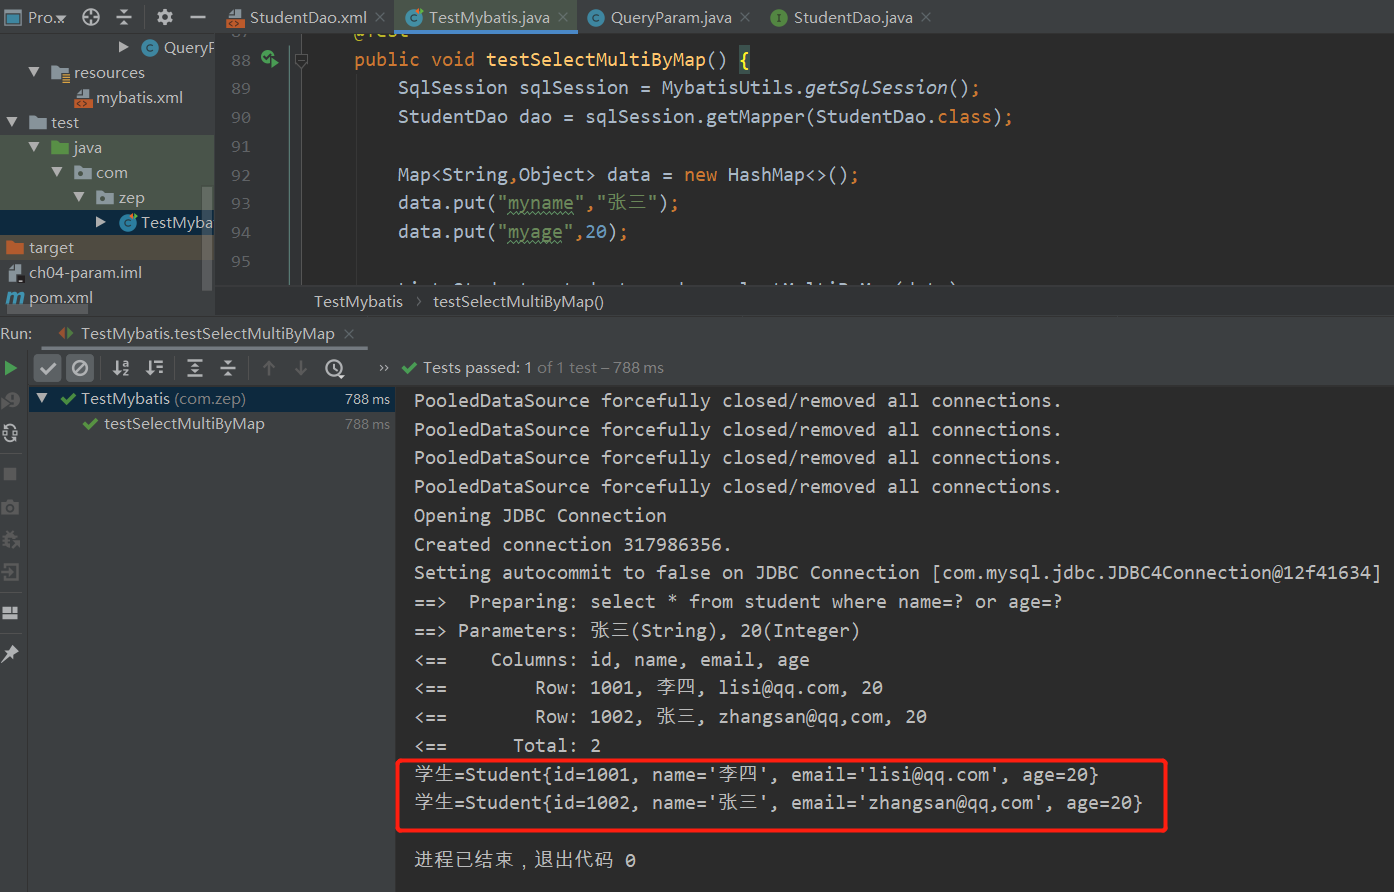Image resolution: width=1394 pixels, height=892 pixels.
Task: Open the Project view dropdown
Action: point(36,17)
